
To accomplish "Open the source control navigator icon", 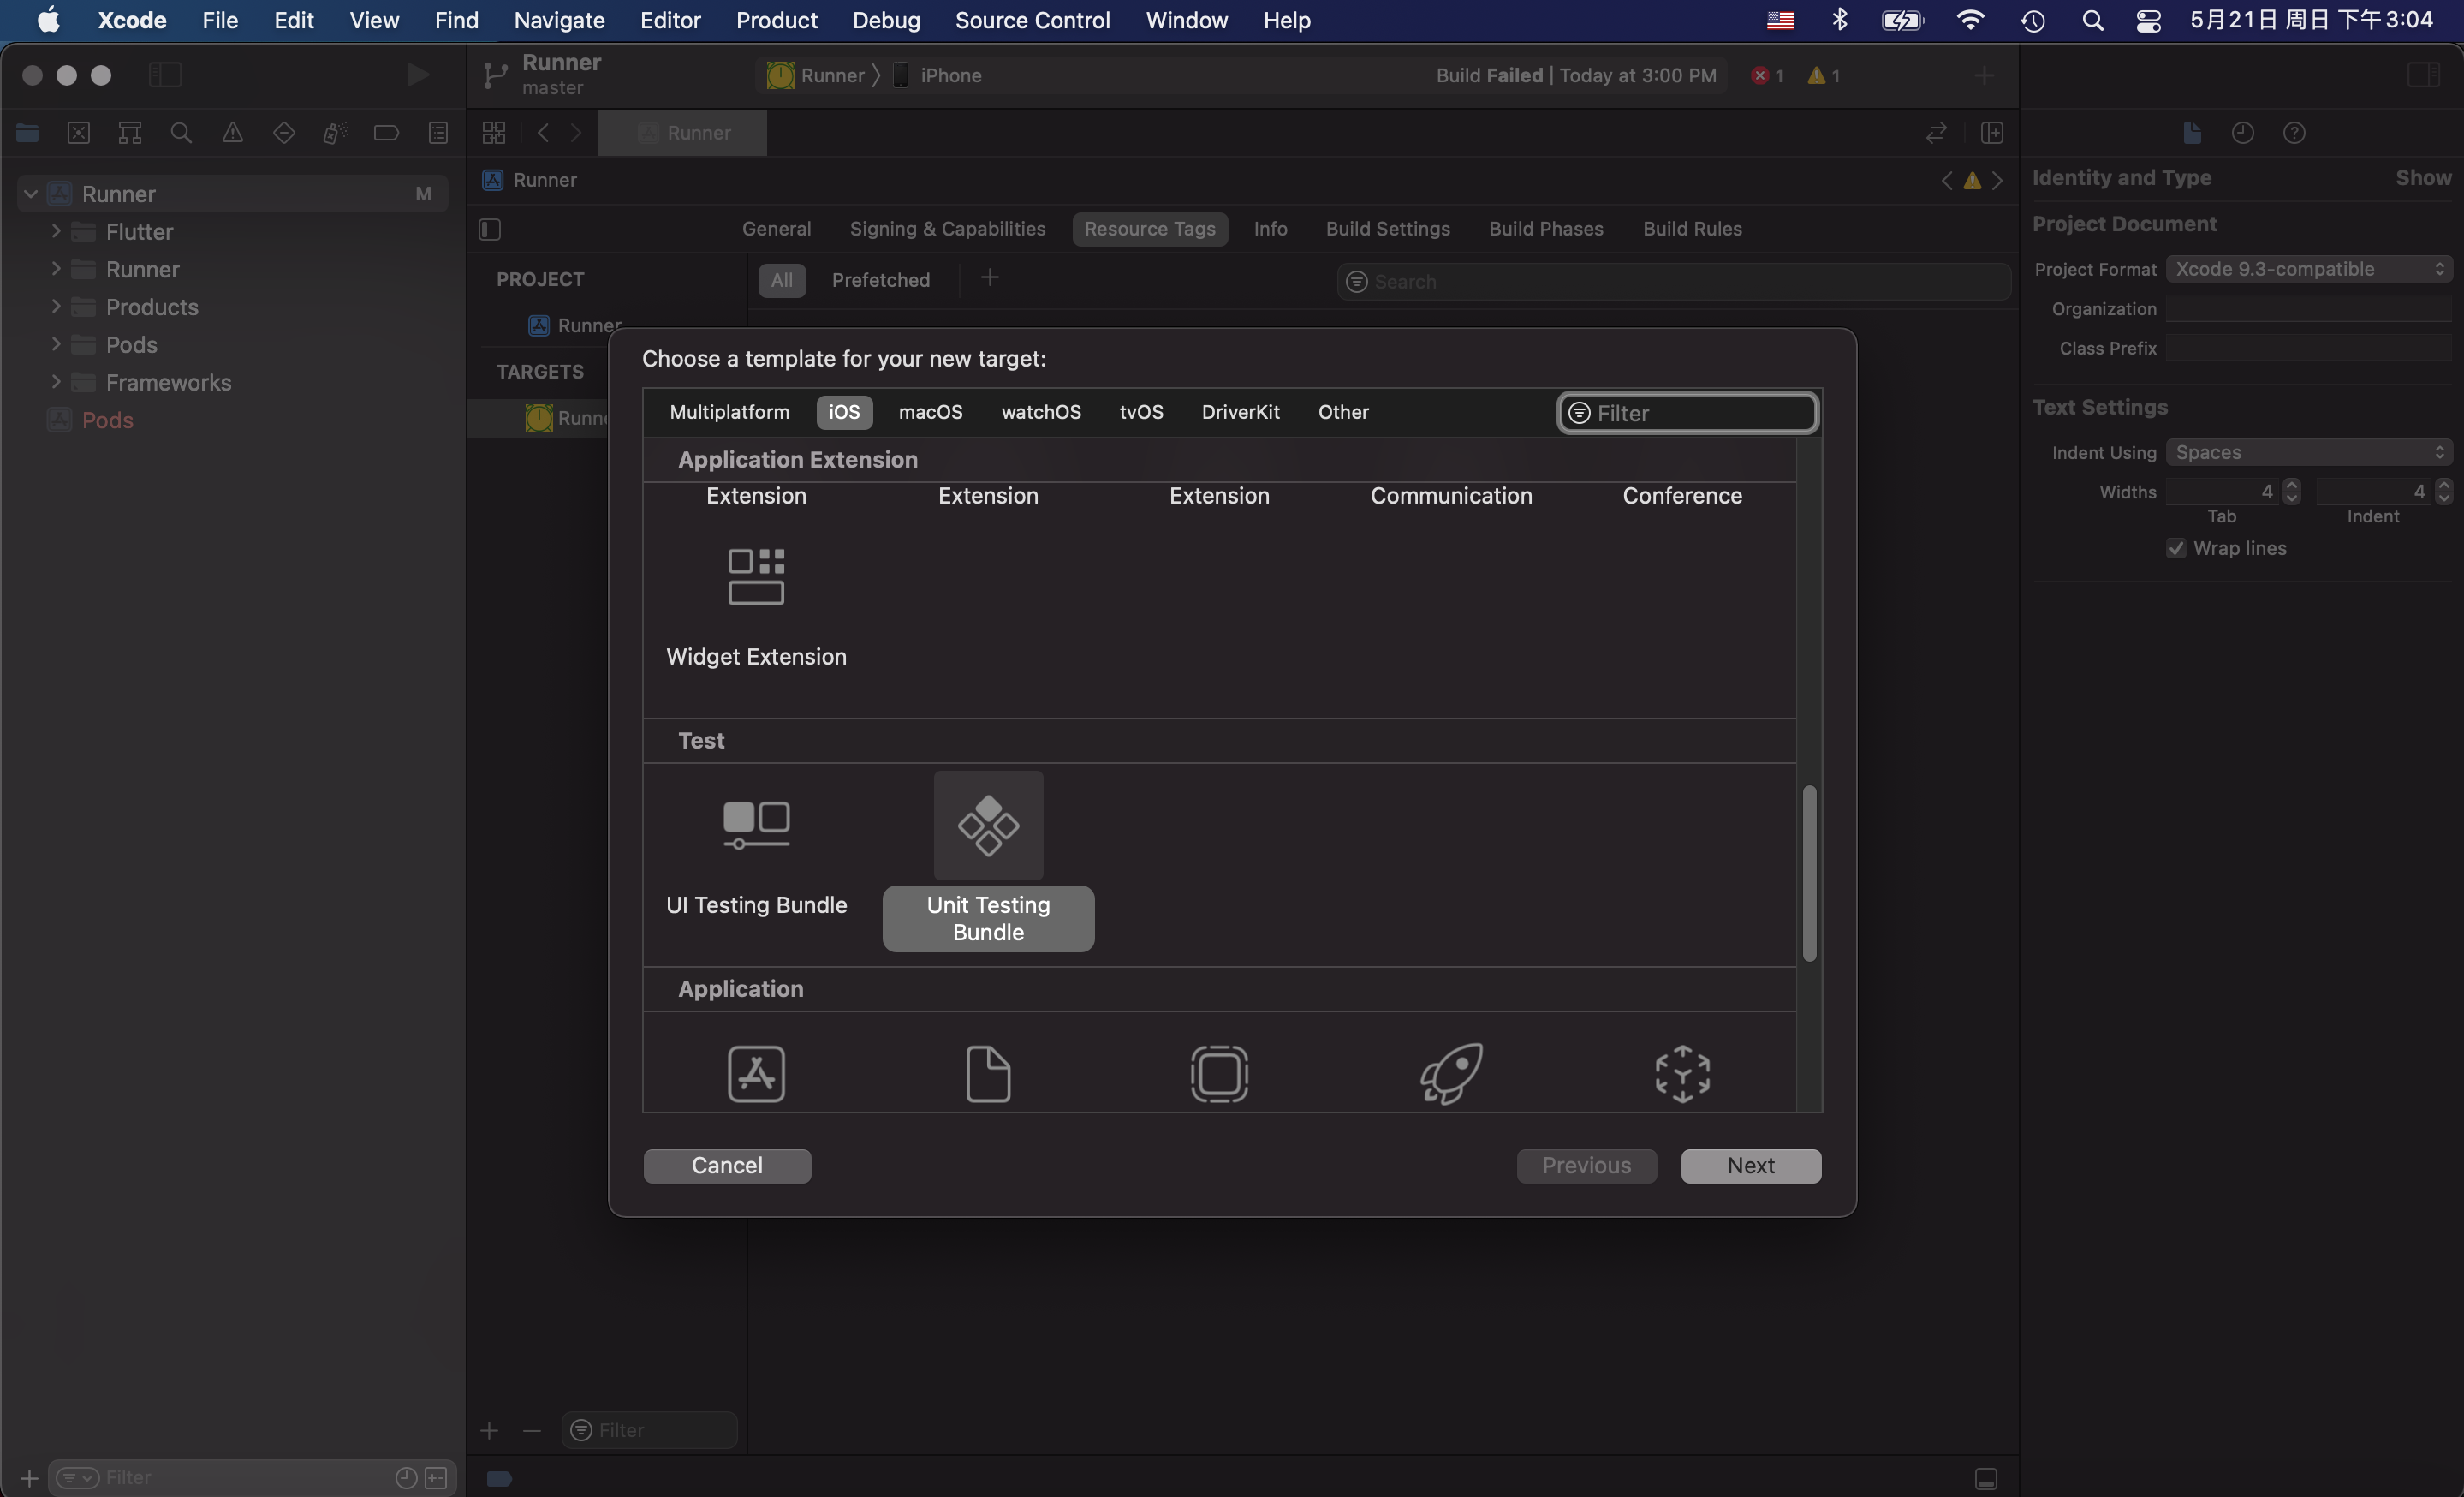I will [78, 132].
